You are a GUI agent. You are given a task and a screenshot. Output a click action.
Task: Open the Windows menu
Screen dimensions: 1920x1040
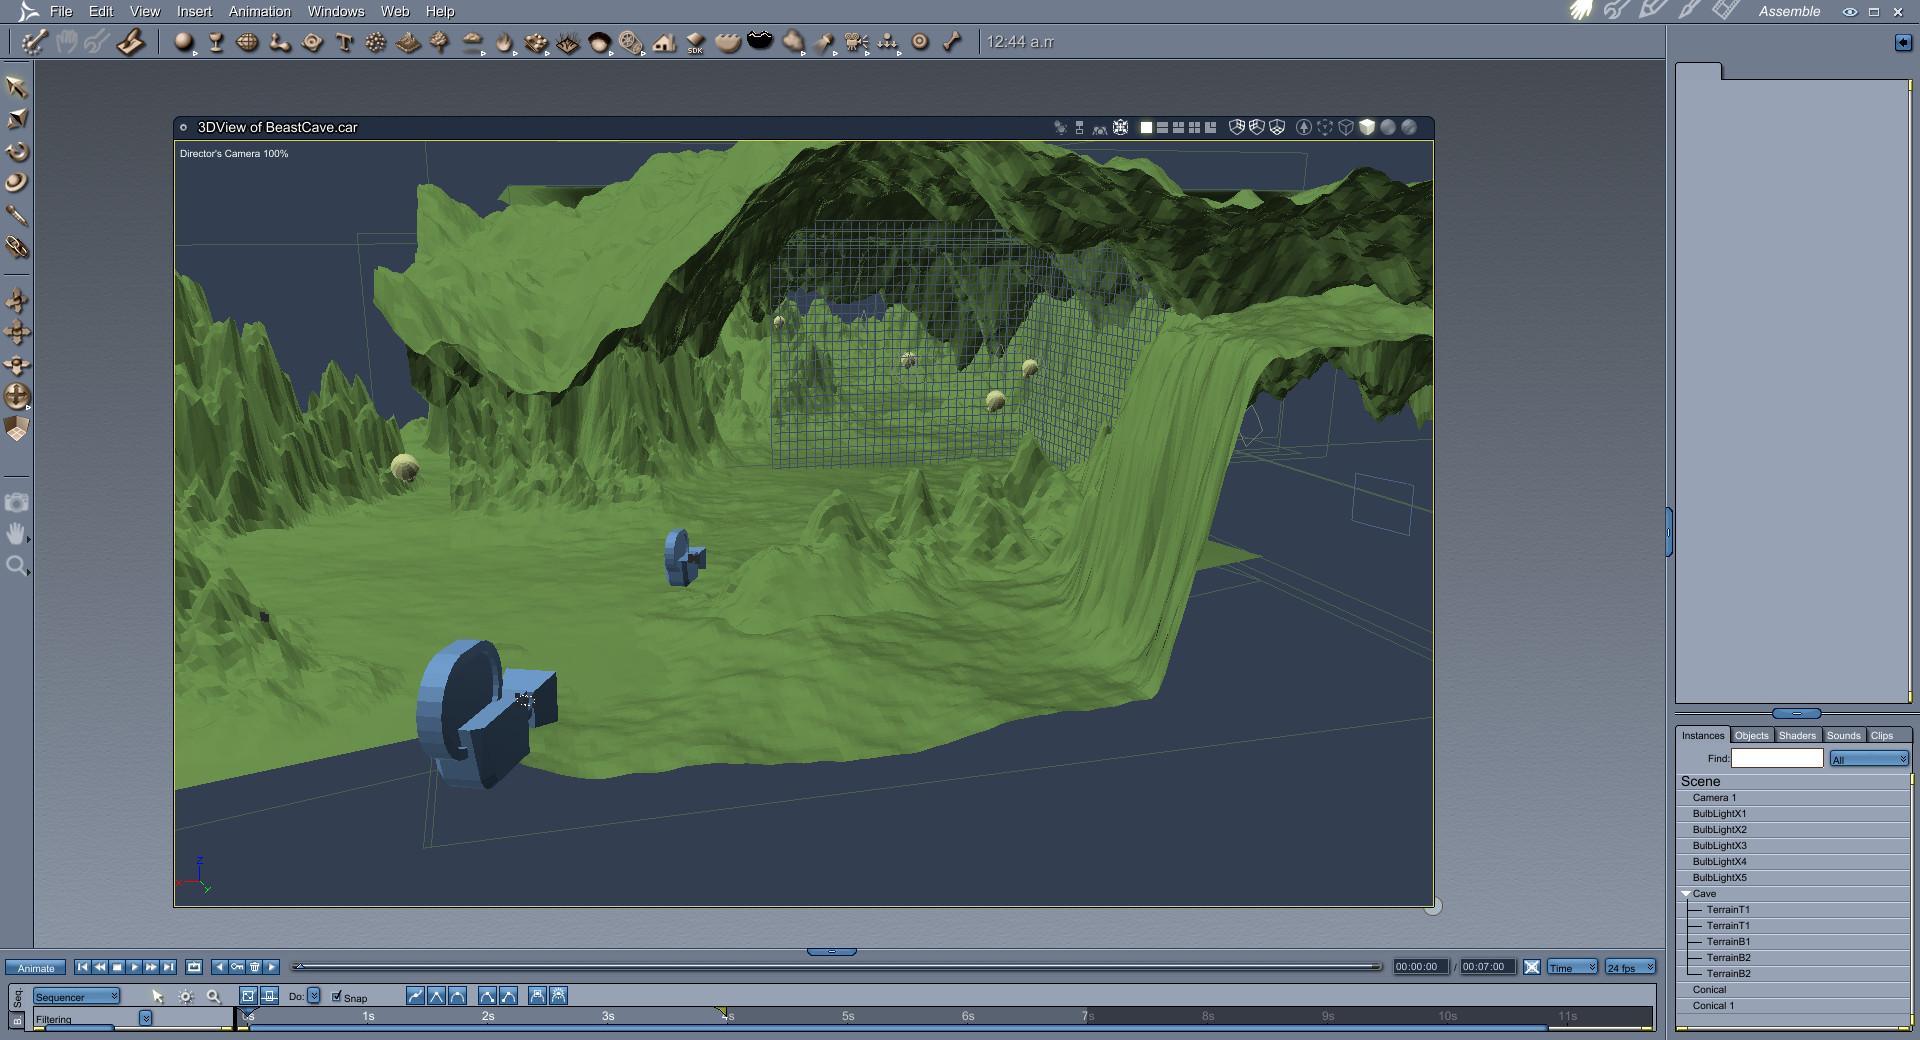click(x=336, y=11)
